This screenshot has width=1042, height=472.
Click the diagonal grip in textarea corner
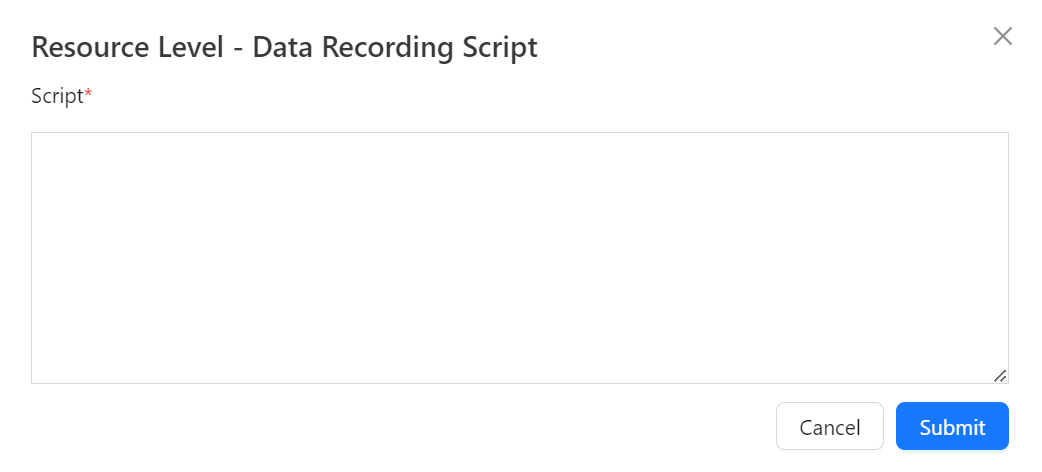tap(1000, 375)
